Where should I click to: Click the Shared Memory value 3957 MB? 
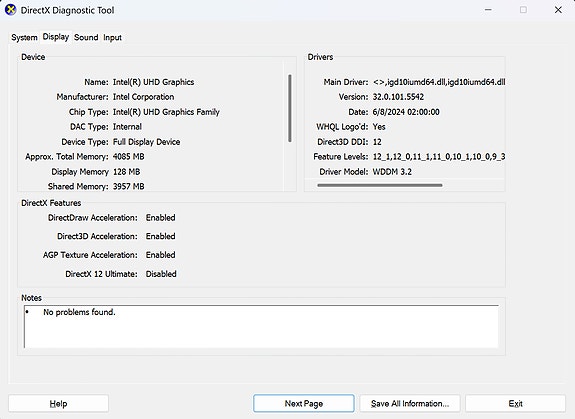(x=128, y=186)
